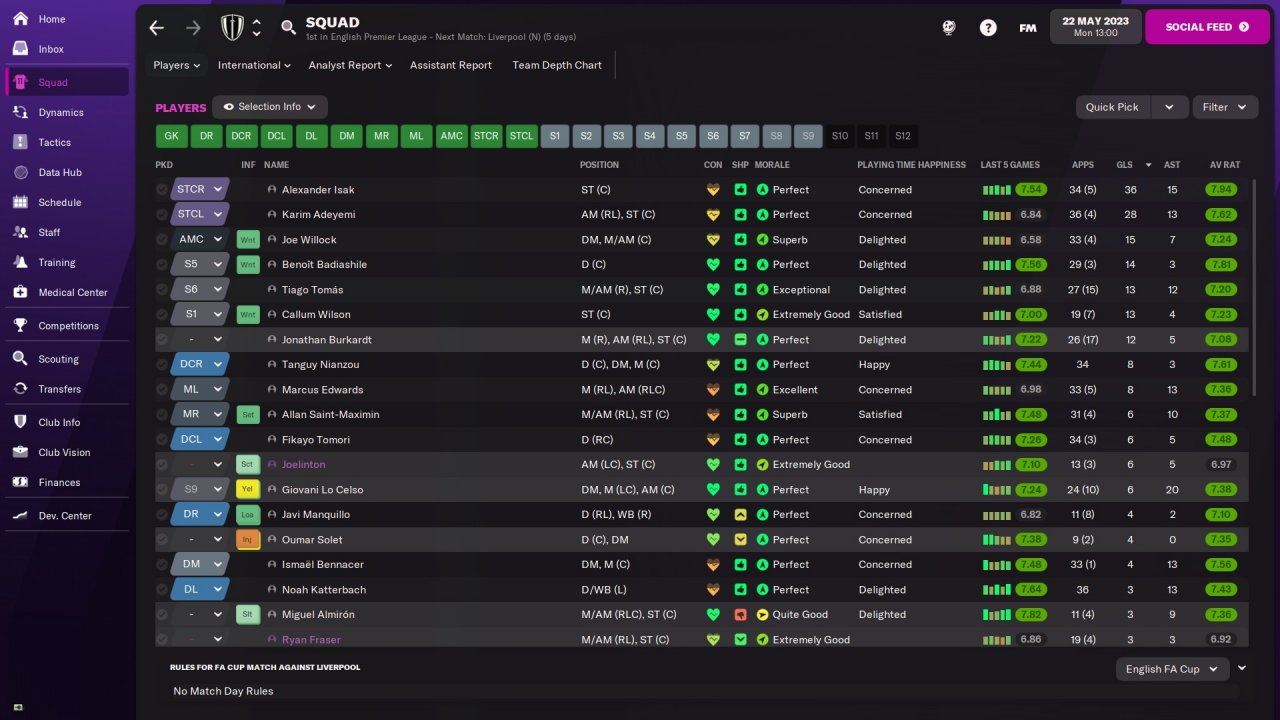
Task: Open Ryan Fraser's player profile
Action: point(311,639)
